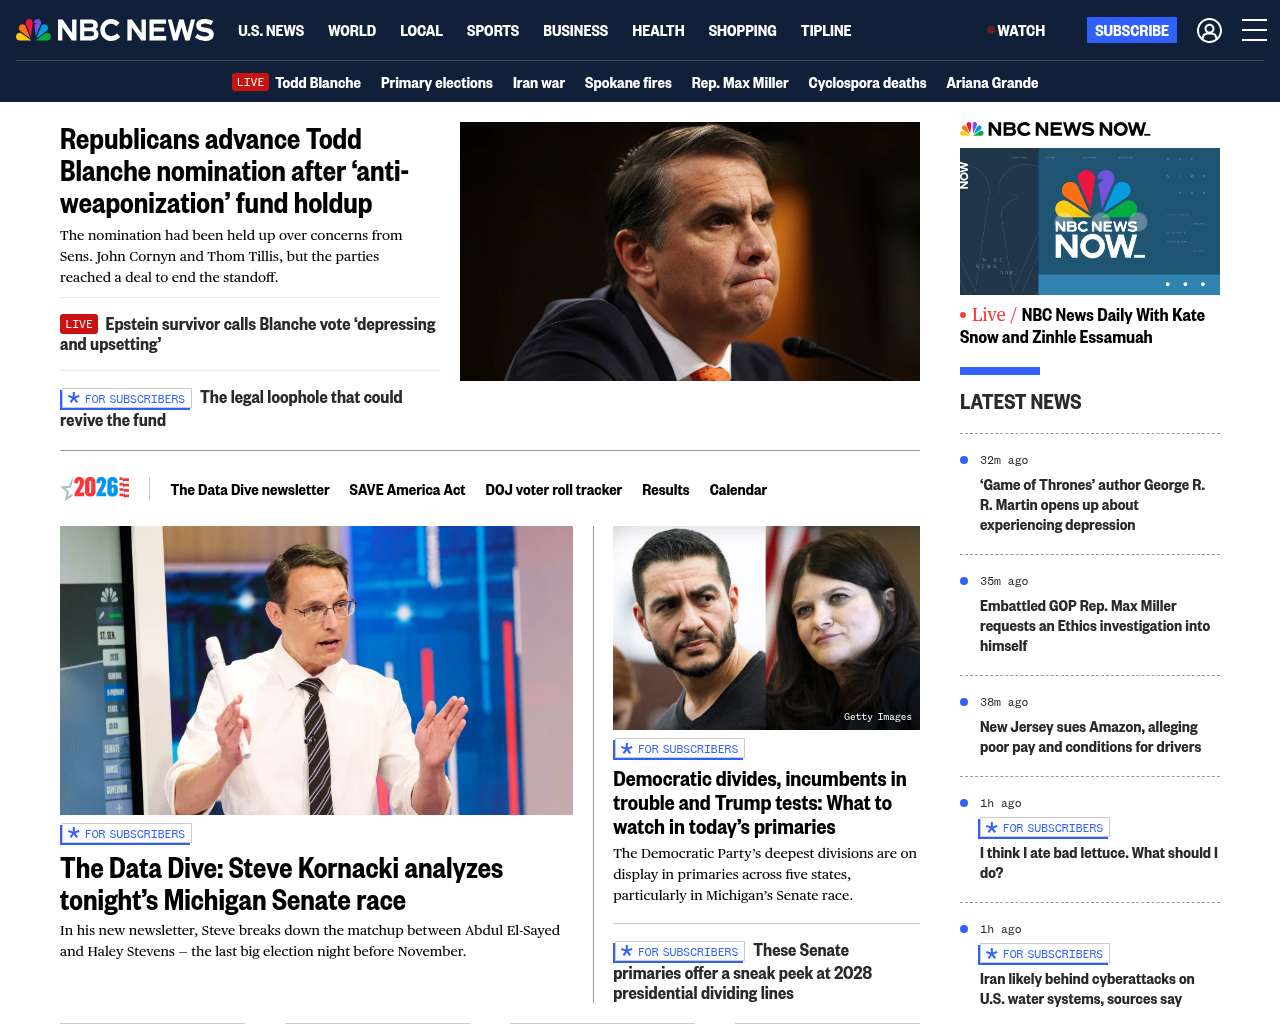Open SAVE America Act tab
Screen dimensions: 1280x1024
407,489
